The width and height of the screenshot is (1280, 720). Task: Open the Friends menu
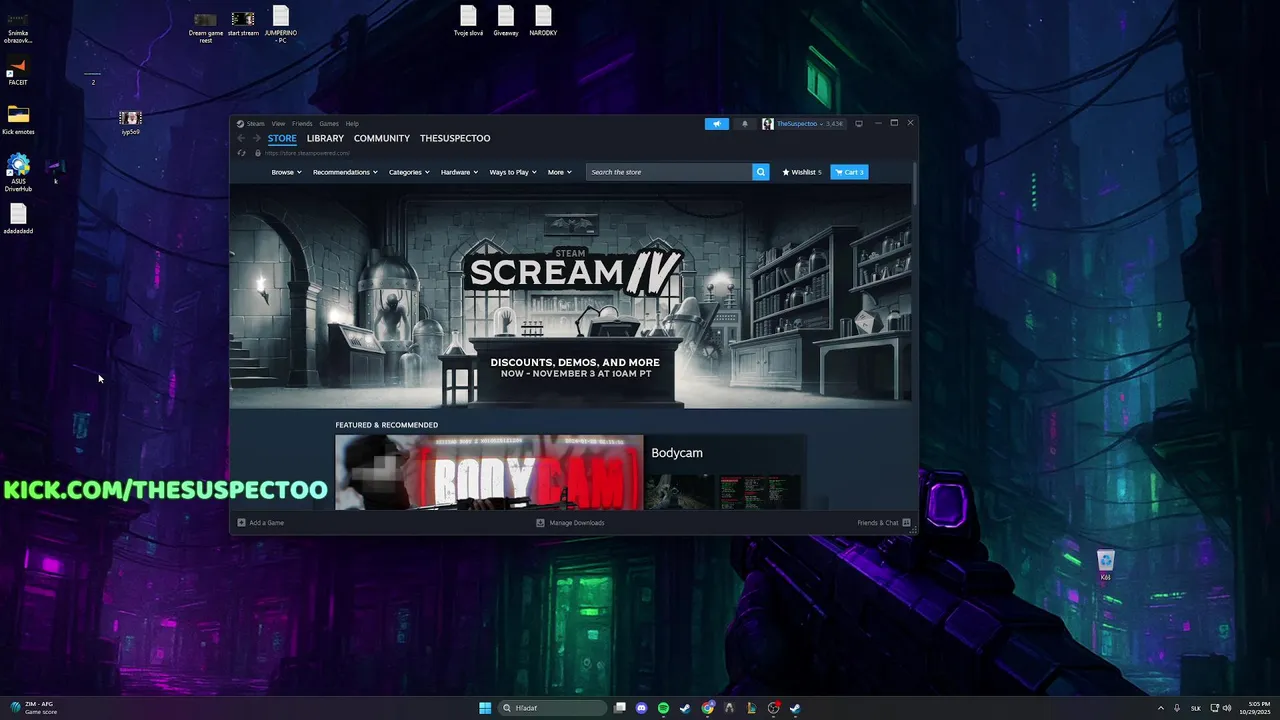point(302,124)
